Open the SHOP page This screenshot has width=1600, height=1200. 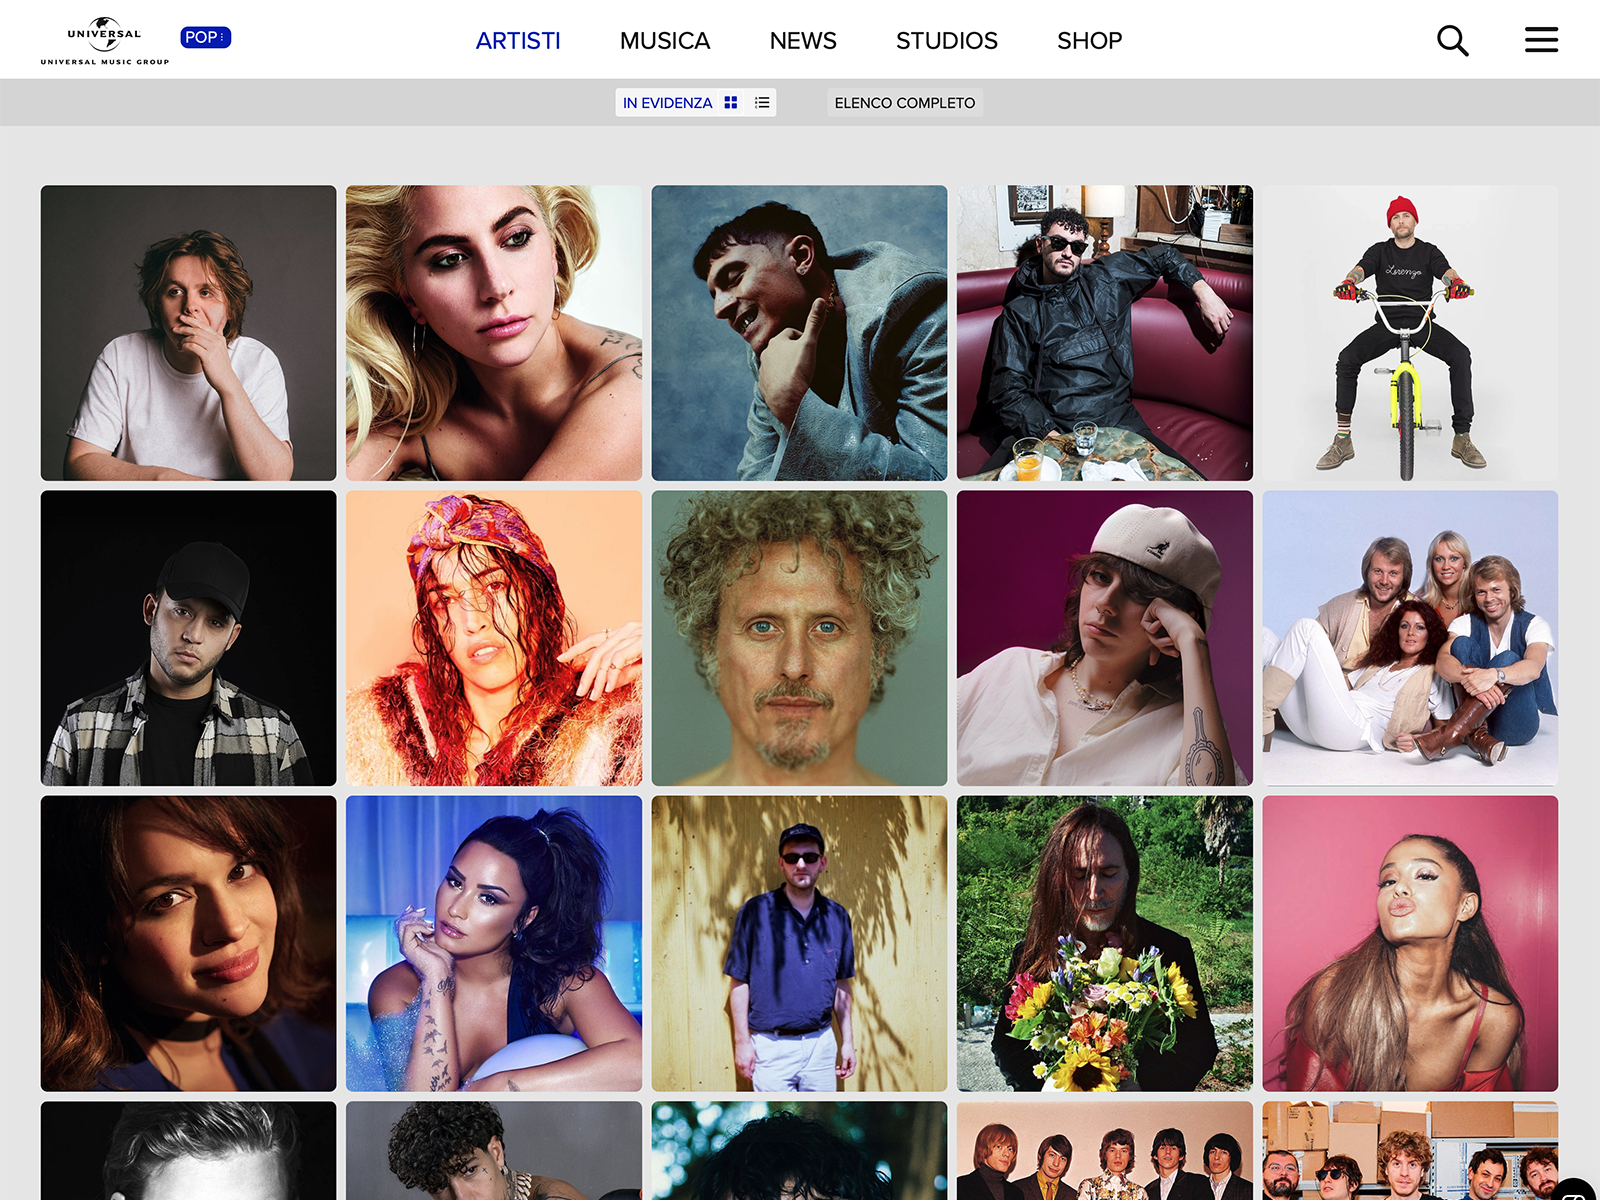(1089, 41)
